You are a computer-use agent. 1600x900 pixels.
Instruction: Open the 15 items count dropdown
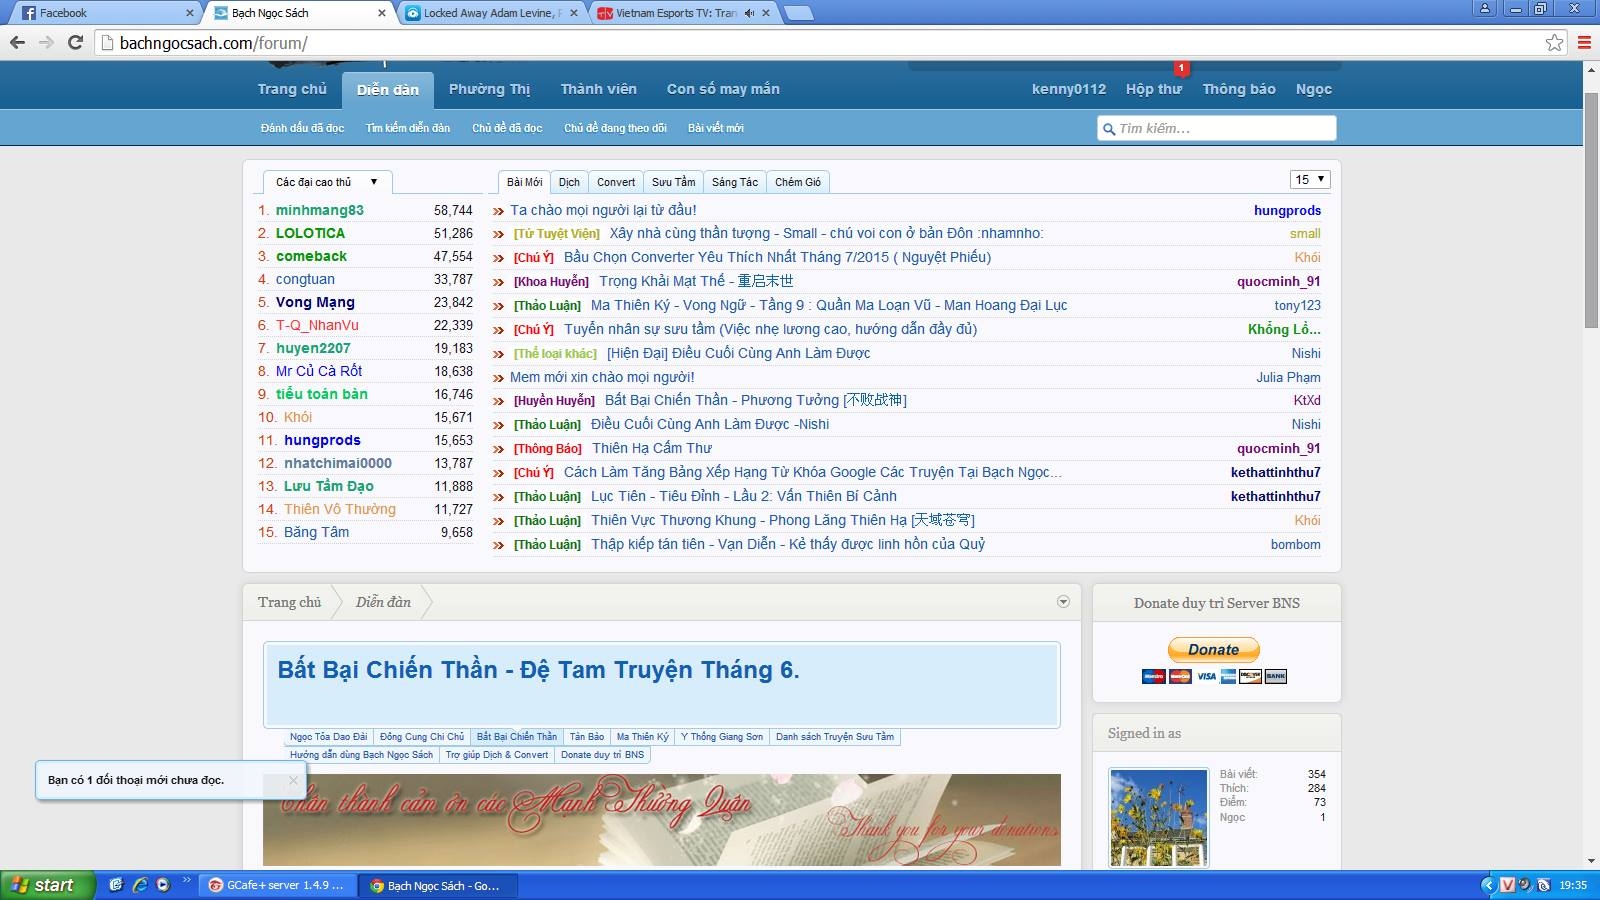coord(1309,180)
